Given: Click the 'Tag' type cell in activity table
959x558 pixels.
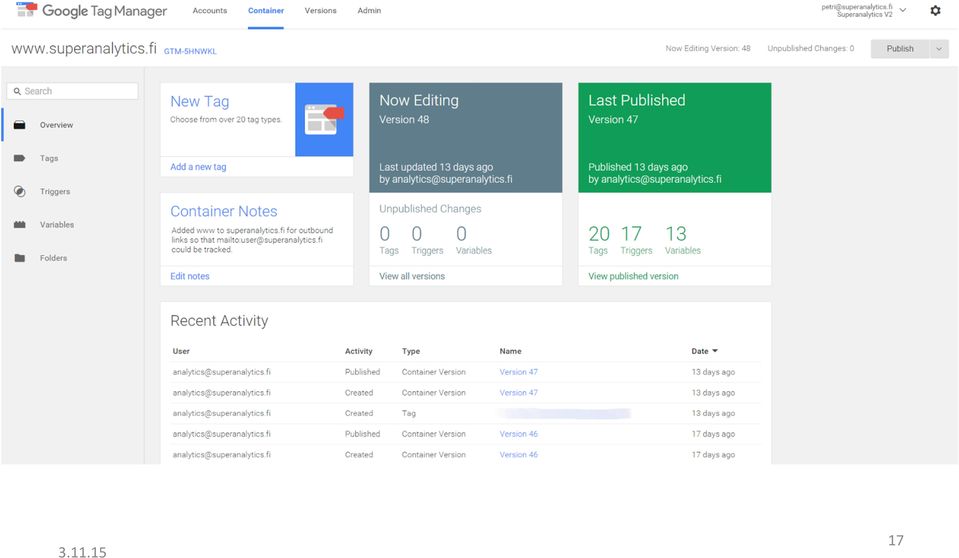Looking at the screenshot, I should pos(409,414).
